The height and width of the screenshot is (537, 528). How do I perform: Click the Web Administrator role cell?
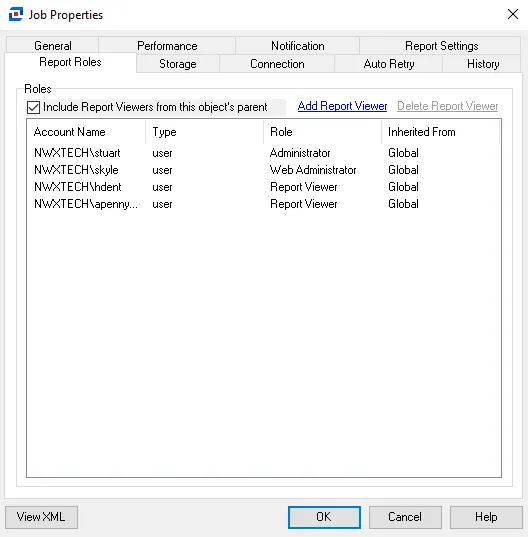point(313,170)
